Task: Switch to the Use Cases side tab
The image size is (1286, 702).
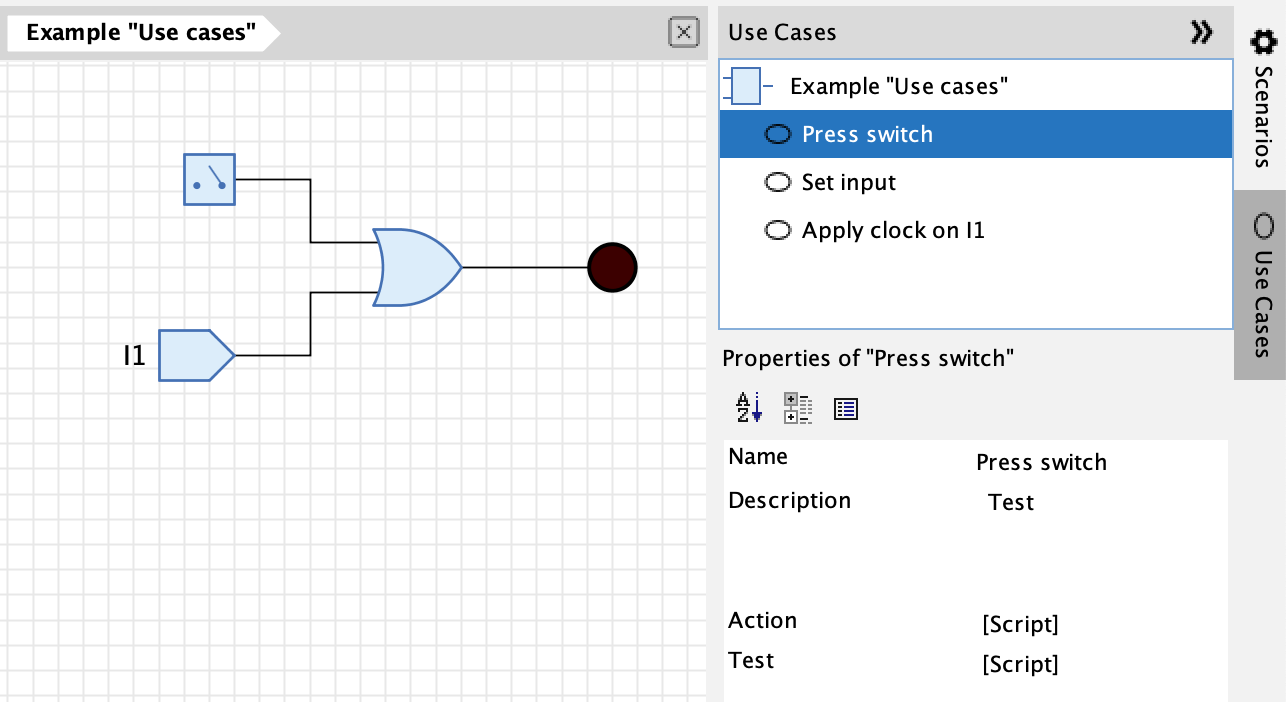Action: coord(1262,286)
